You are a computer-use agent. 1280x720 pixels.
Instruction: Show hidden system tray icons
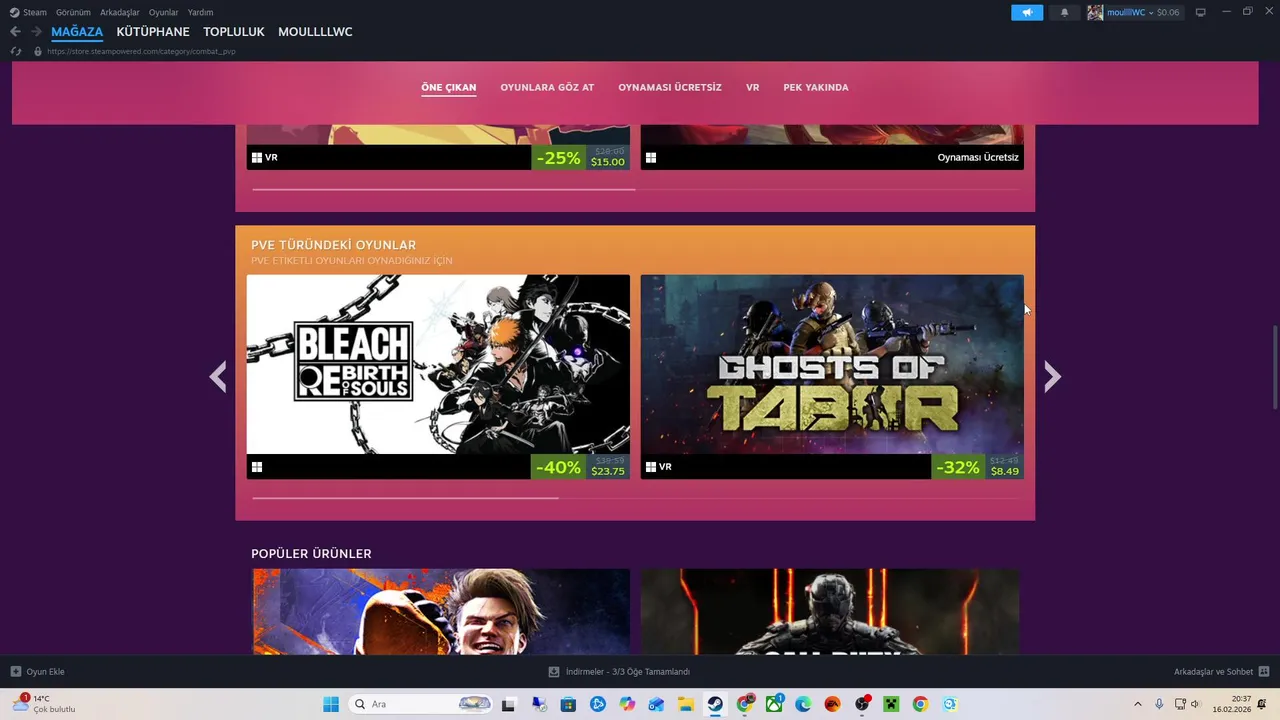click(1137, 704)
